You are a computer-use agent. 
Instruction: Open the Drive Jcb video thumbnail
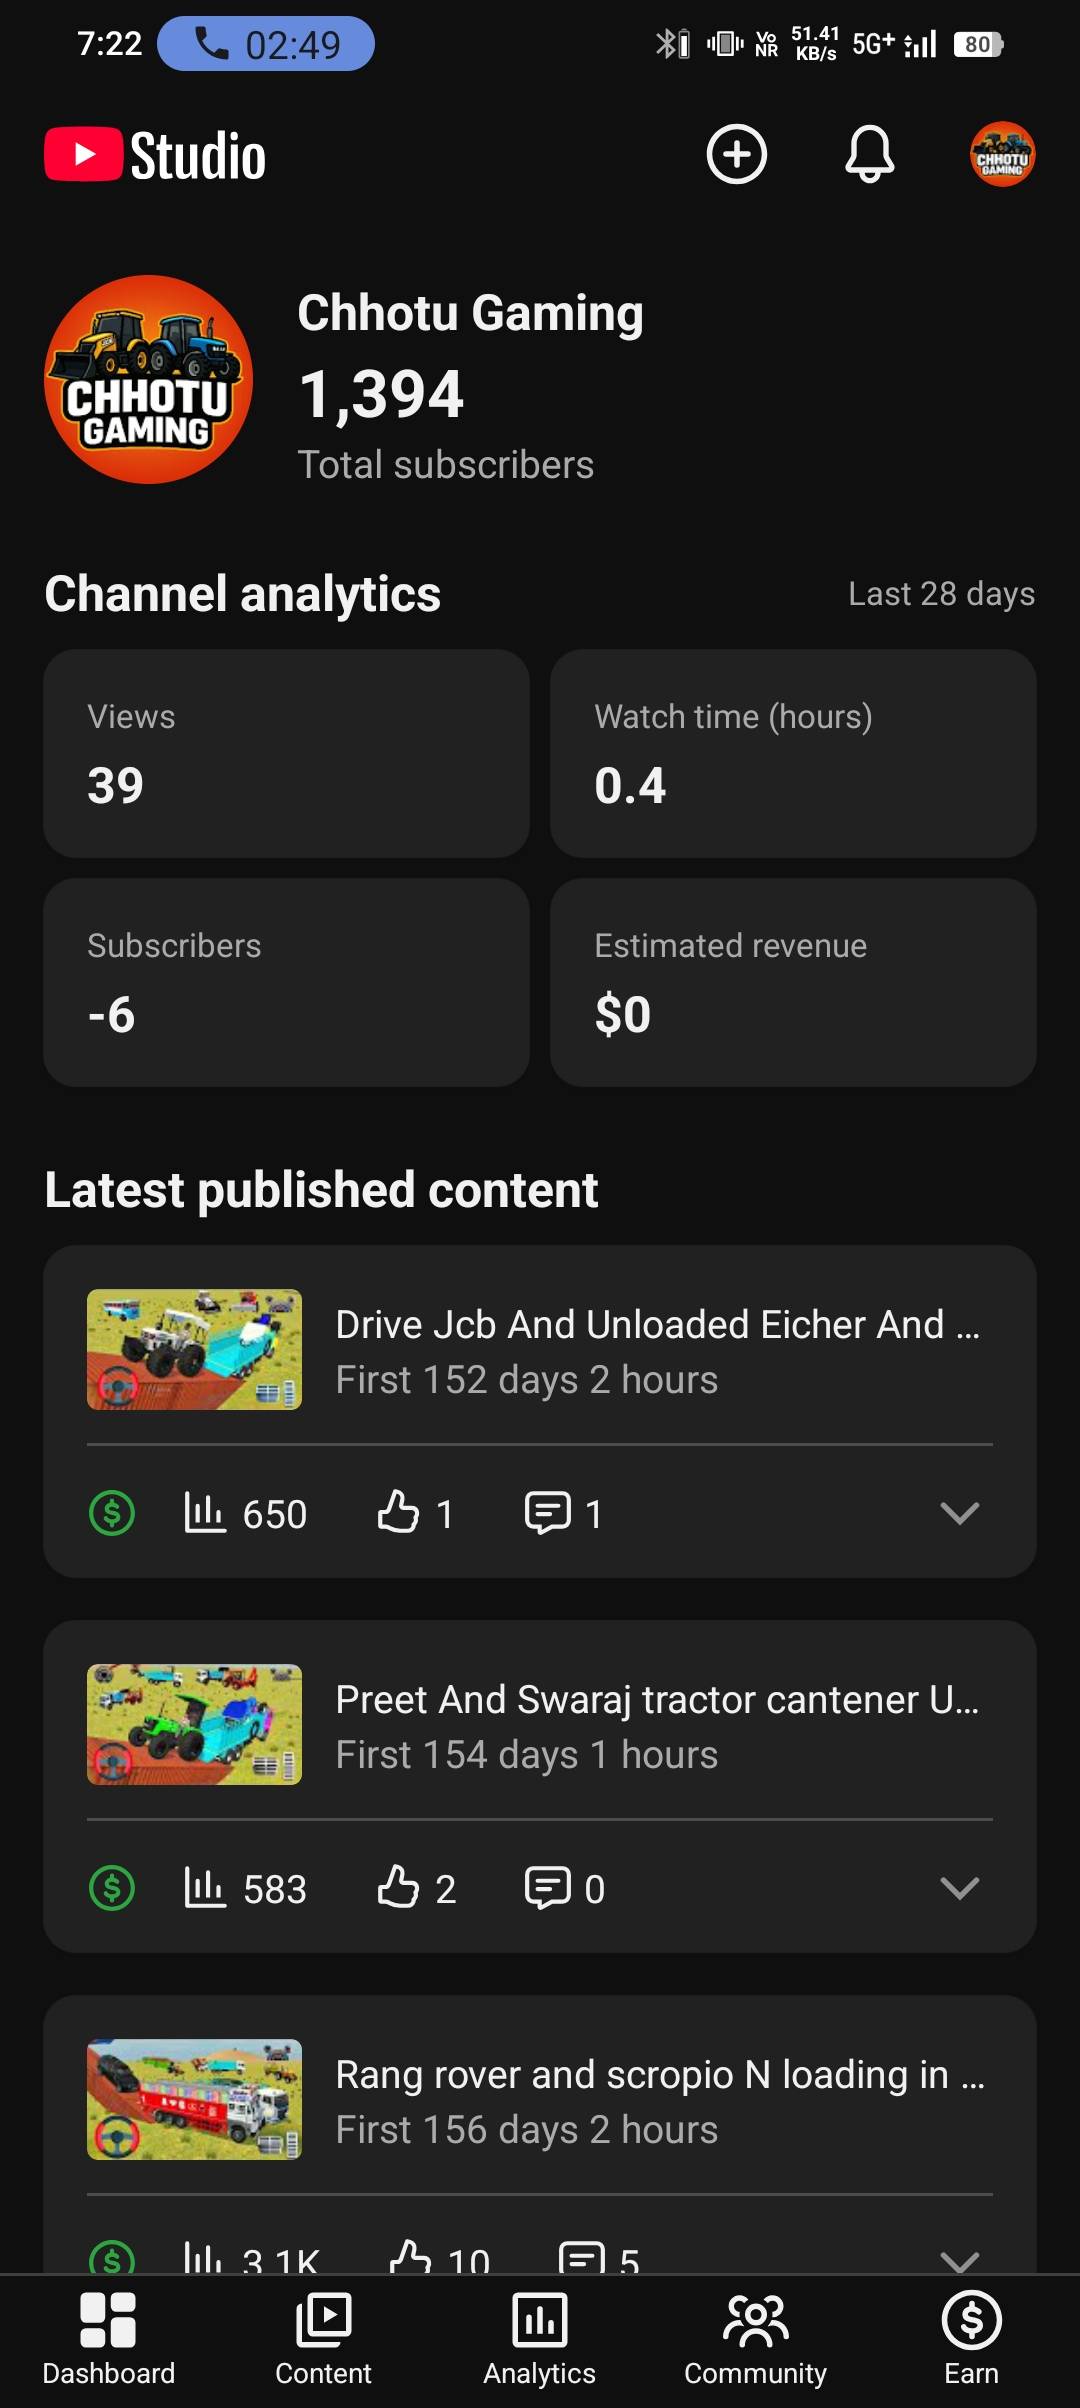pos(194,1349)
